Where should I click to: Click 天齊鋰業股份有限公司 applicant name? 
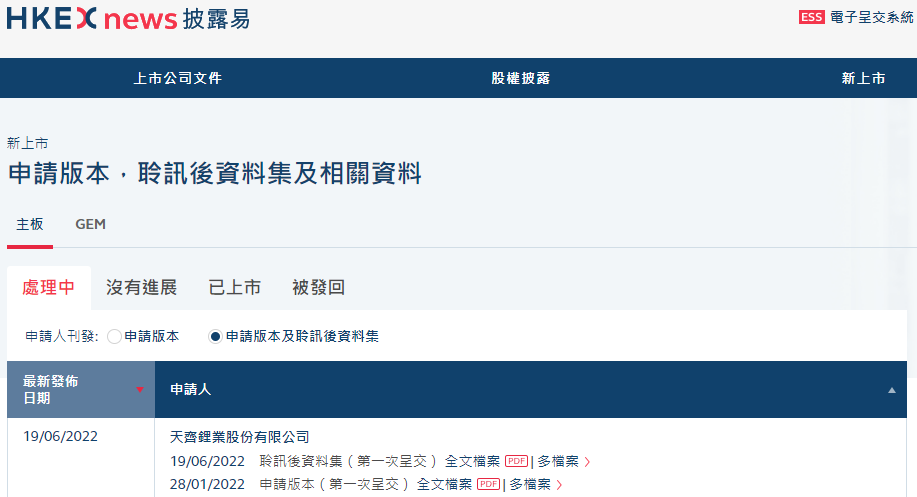point(240,437)
